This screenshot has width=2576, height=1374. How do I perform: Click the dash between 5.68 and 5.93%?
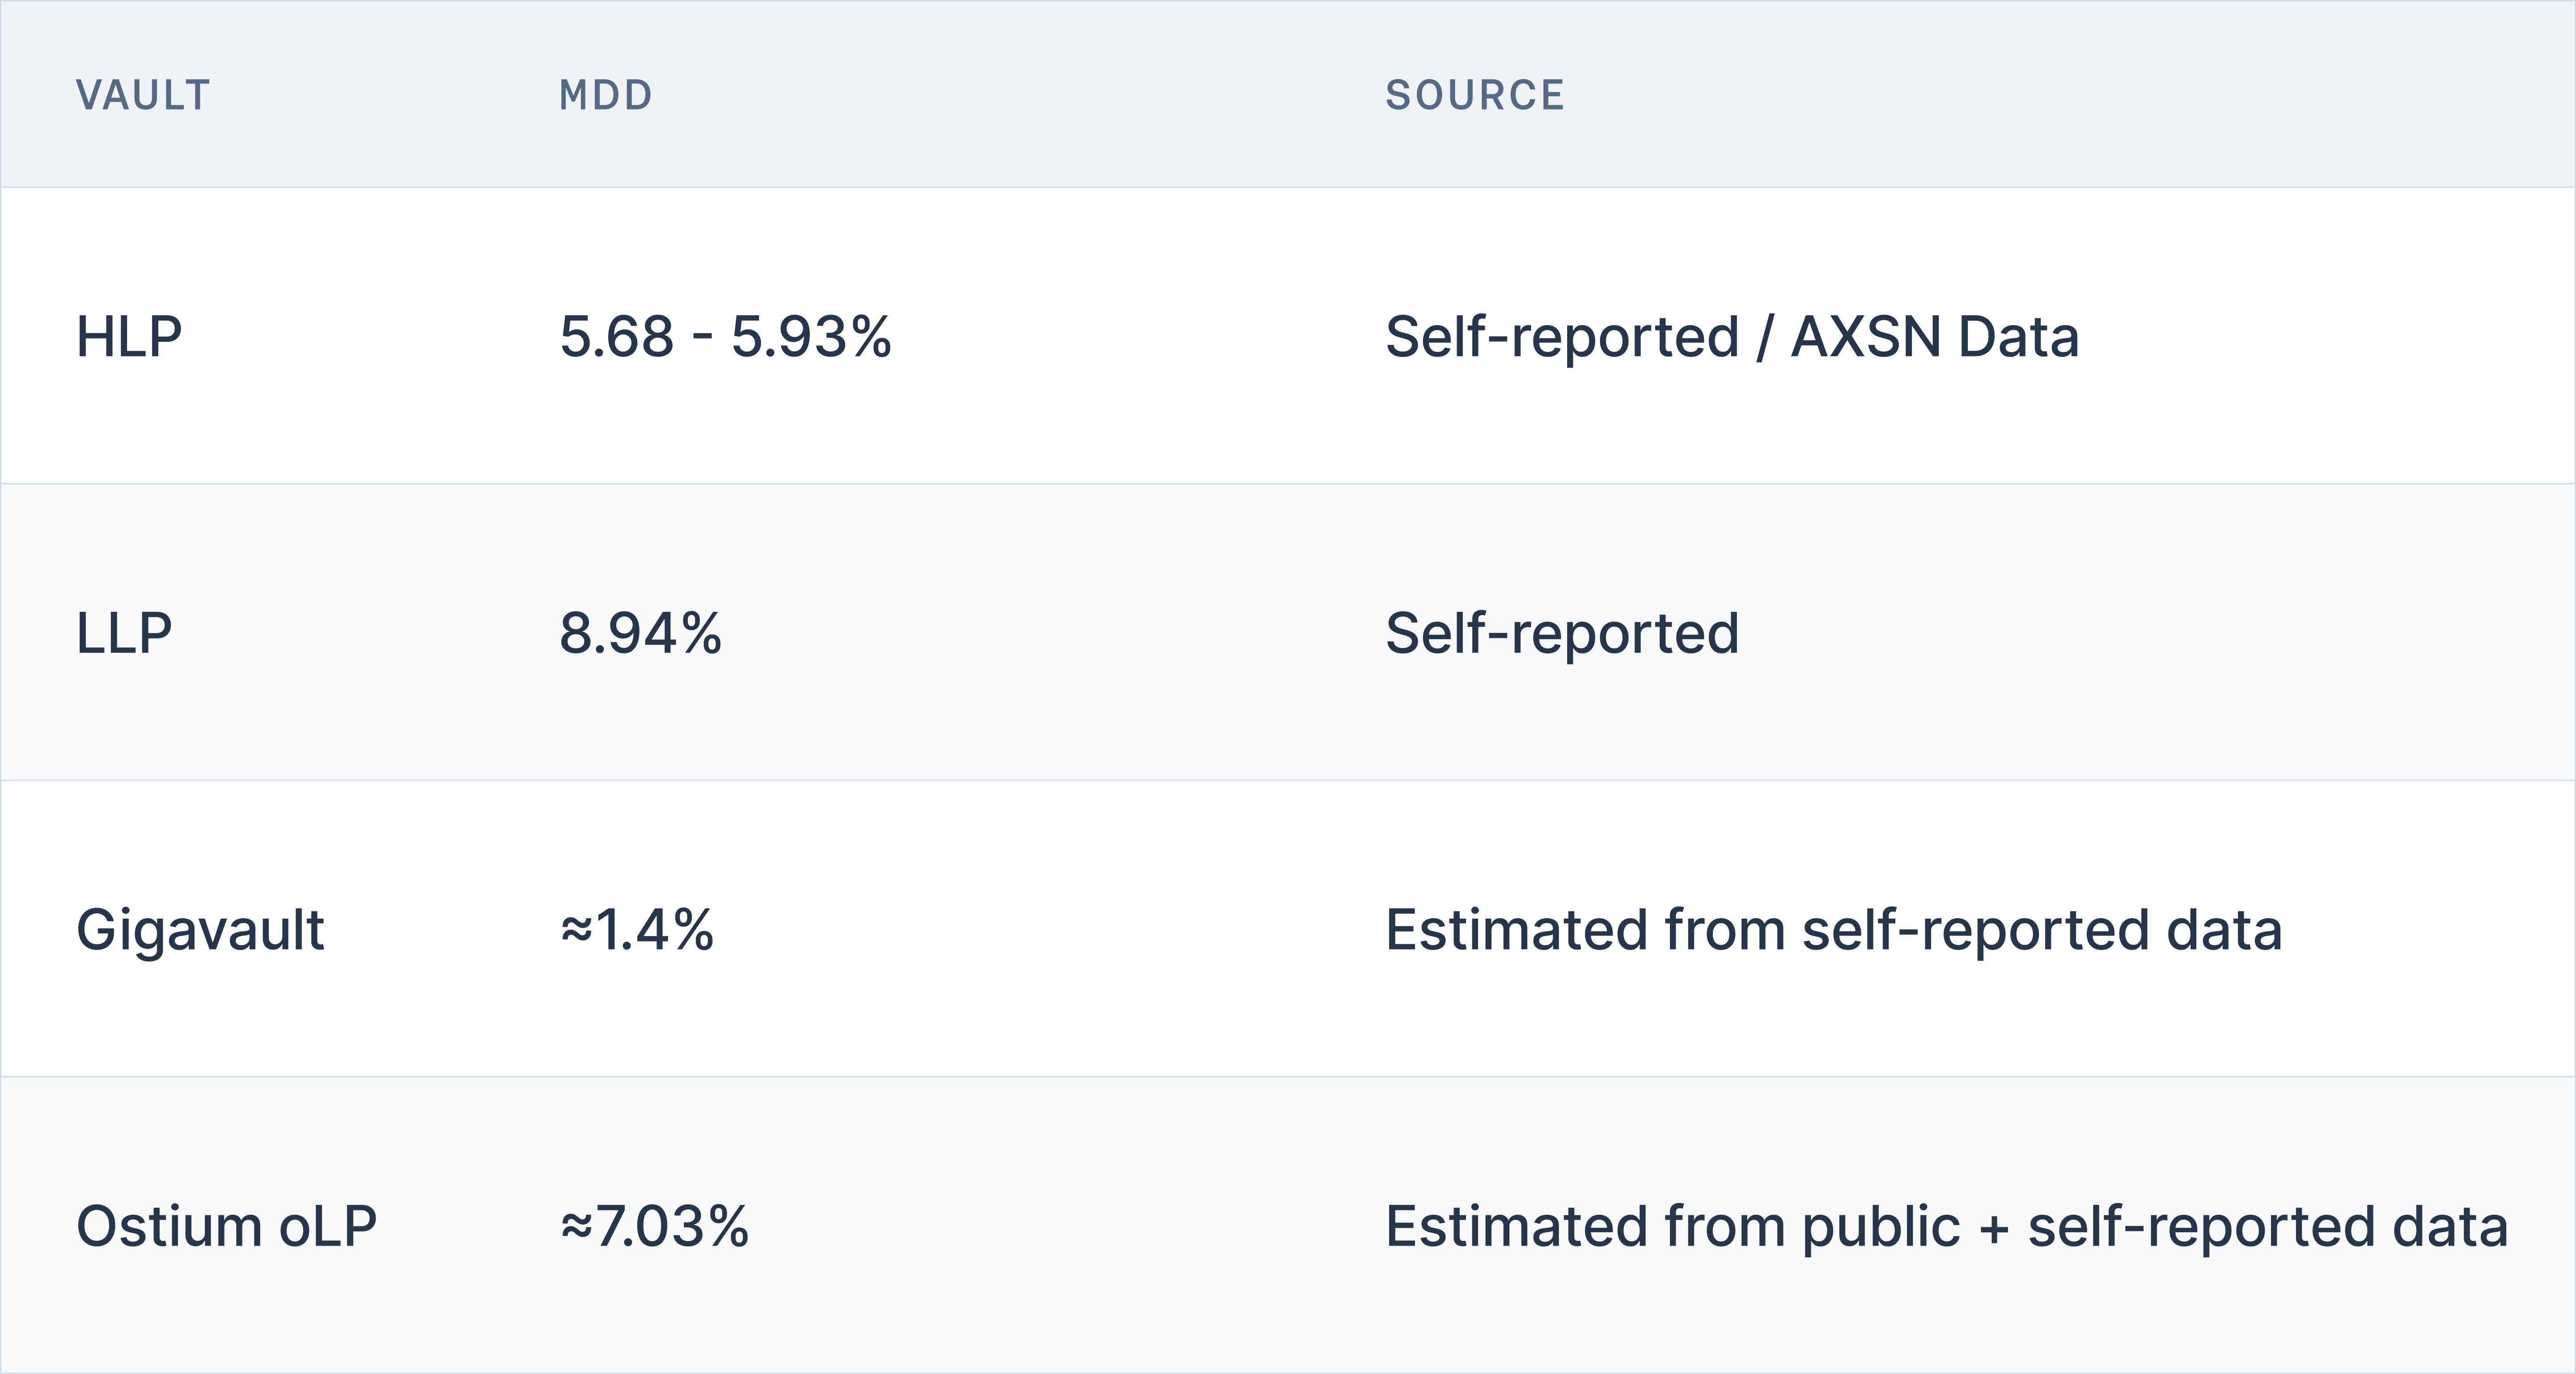[x=702, y=336]
